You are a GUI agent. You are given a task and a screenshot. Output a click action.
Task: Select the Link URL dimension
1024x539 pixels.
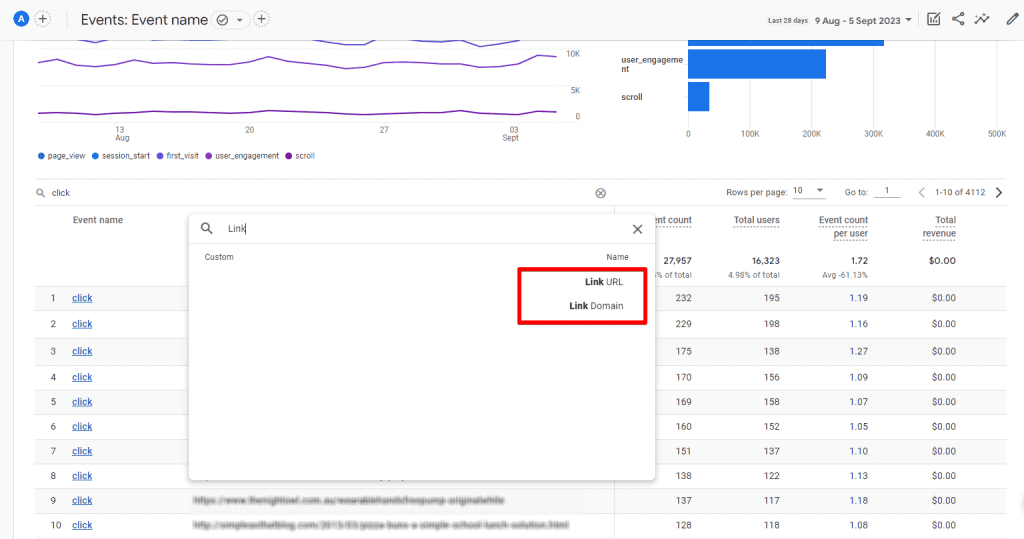603,282
